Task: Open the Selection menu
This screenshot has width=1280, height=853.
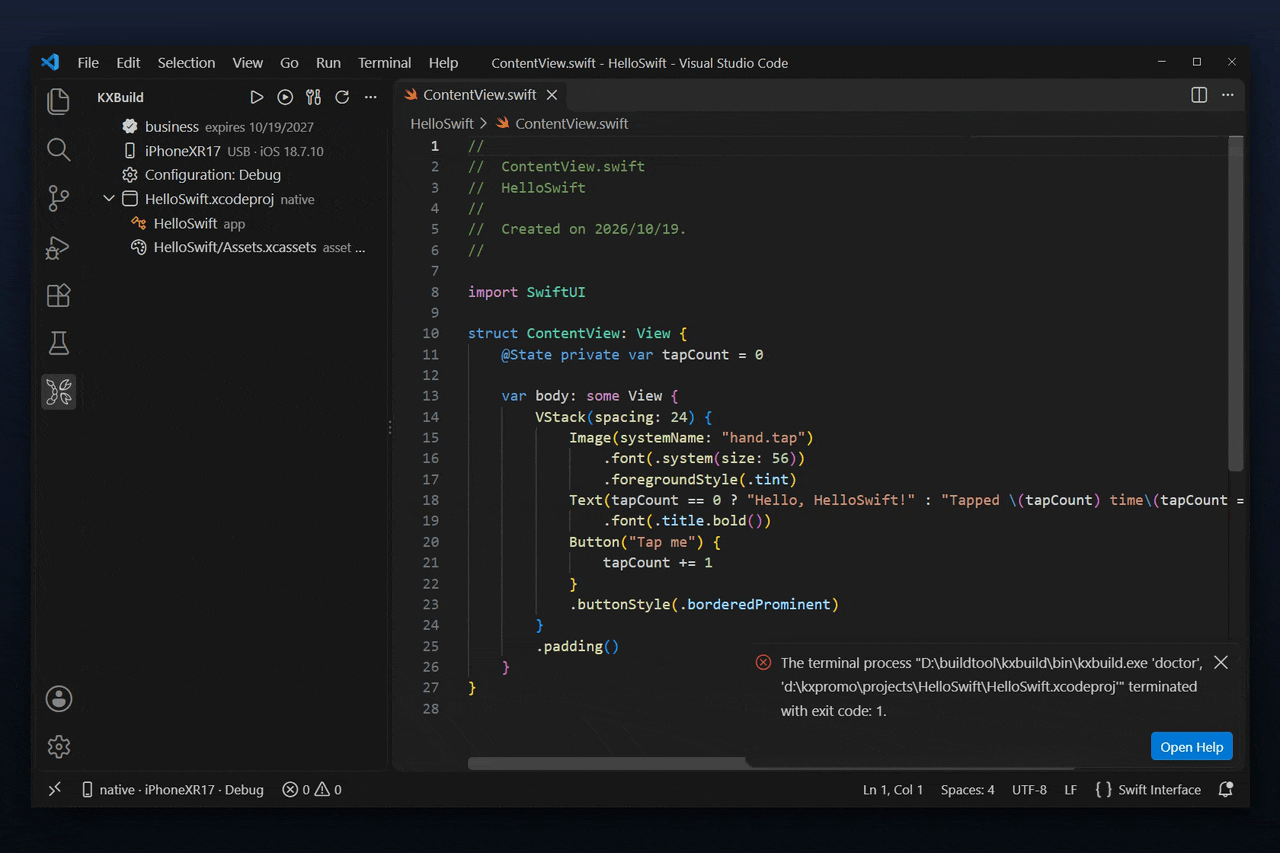Action: pos(186,62)
